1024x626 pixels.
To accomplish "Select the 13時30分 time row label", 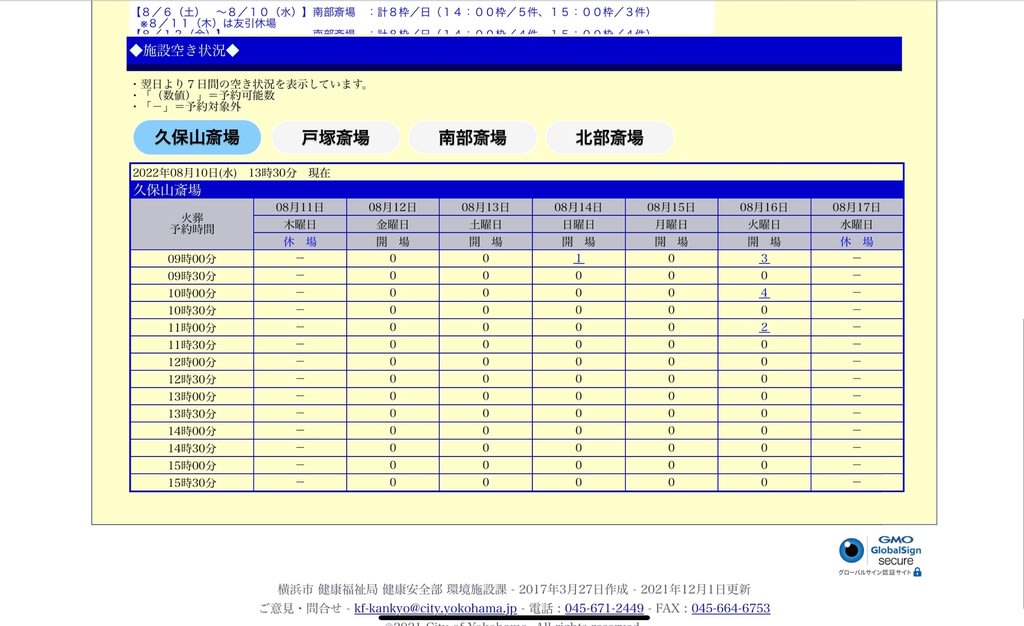I will pos(192,414).
